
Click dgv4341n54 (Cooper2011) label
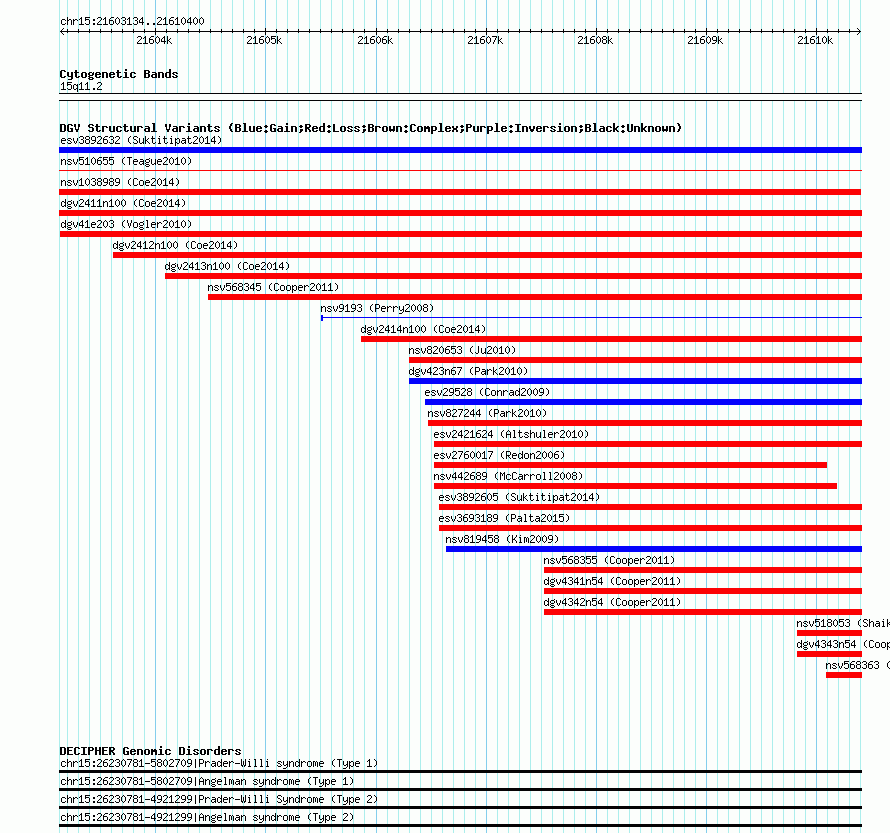coord(612,581)
